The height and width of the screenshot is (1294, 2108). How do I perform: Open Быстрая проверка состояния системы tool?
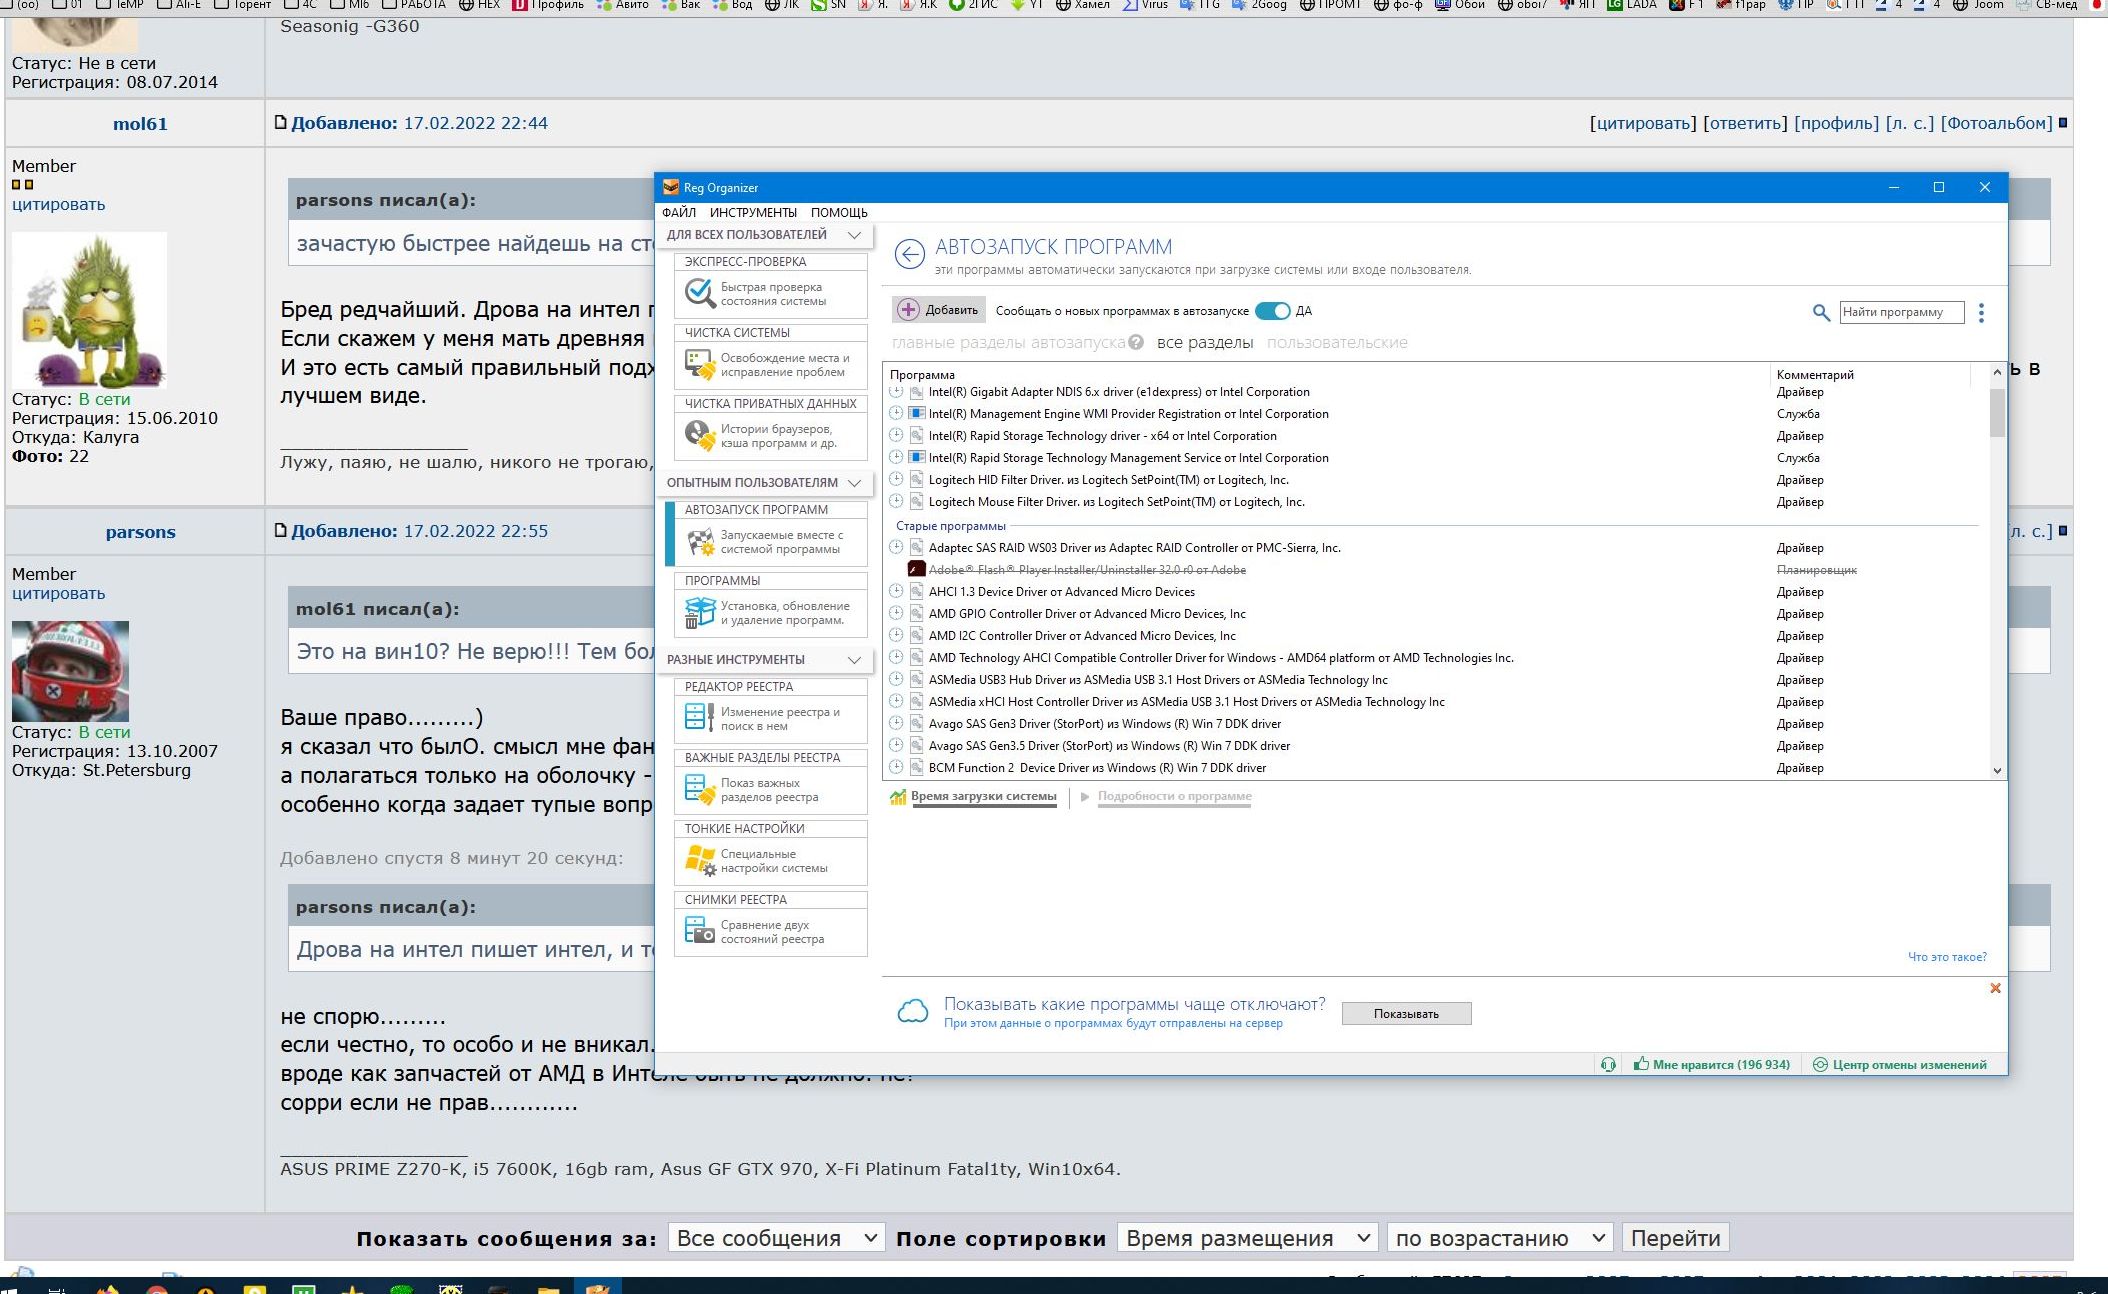[x=770, y=294]
